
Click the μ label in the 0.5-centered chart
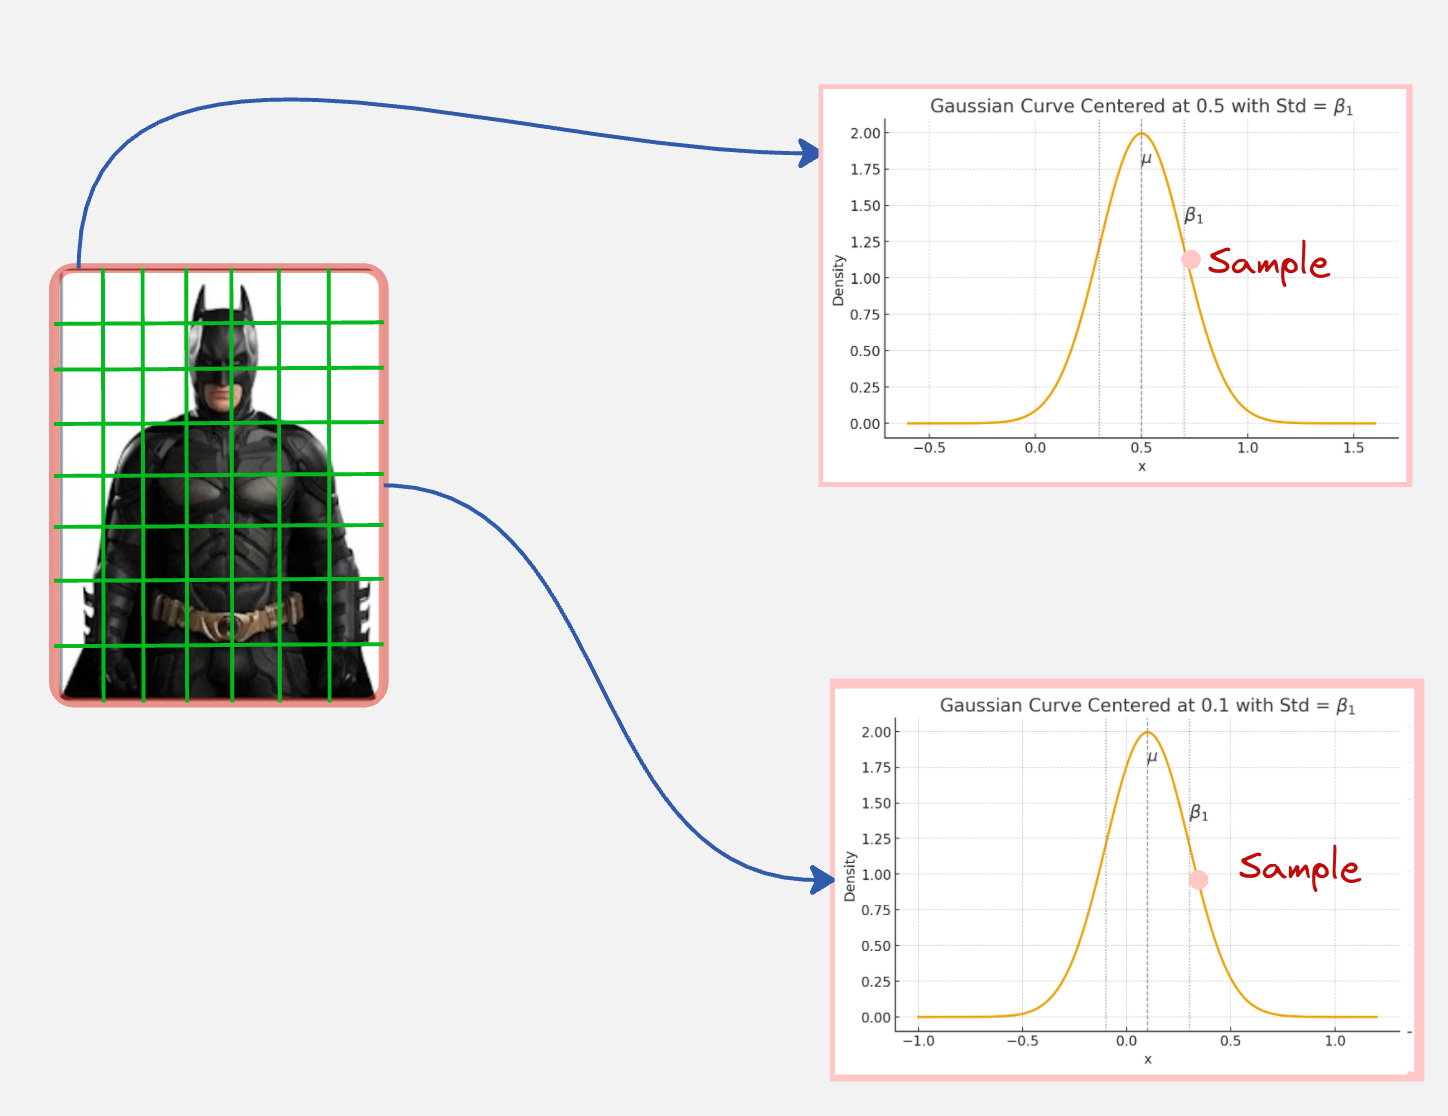pyautogui.click(x=1146, y=158)
